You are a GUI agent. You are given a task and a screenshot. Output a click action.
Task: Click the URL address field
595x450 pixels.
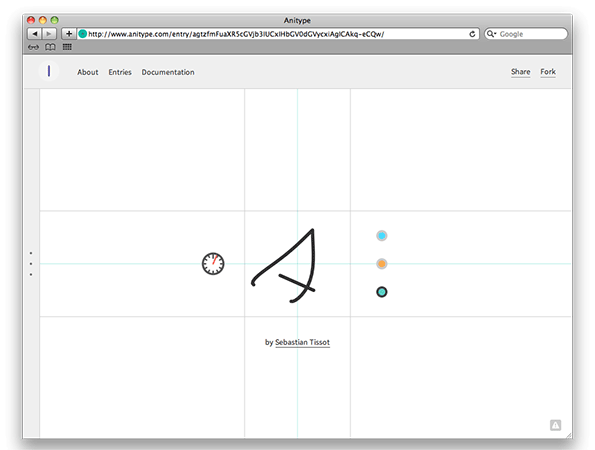click(x=278, y=34)
